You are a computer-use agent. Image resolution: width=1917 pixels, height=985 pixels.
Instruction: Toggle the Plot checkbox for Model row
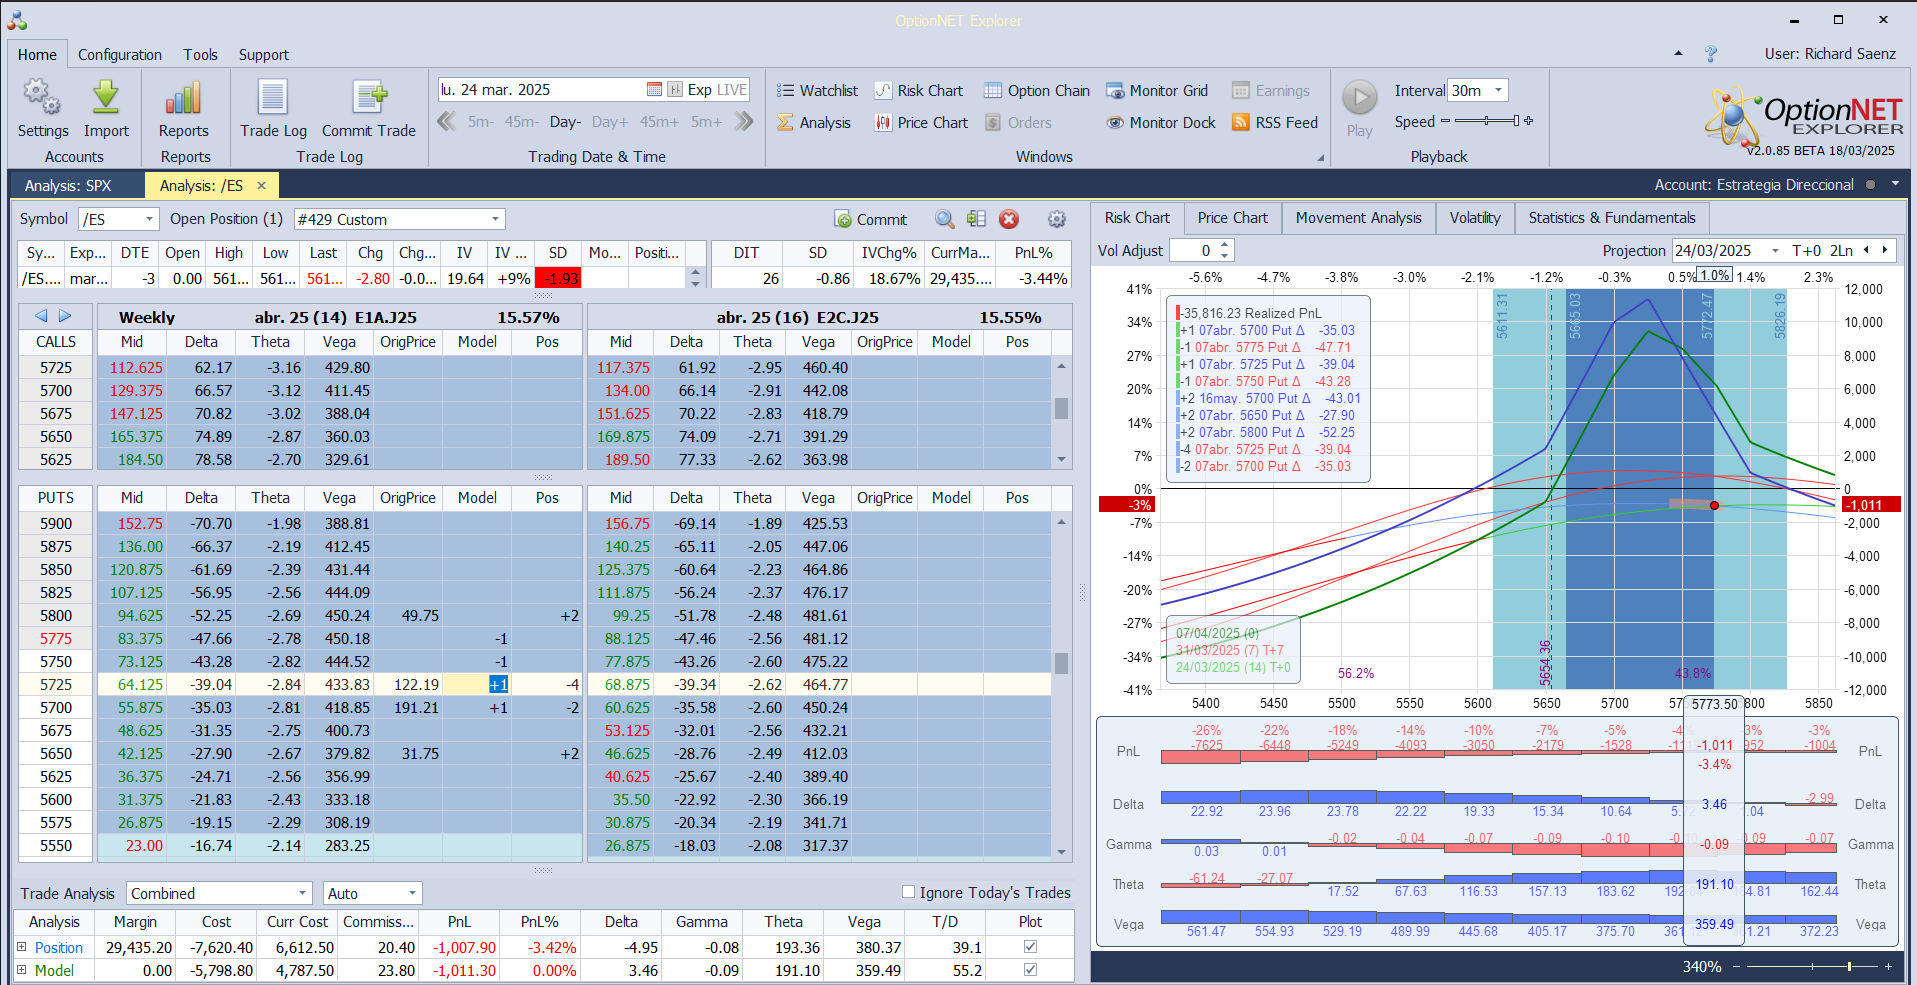pyautogui.click(x=1030, y=969)
